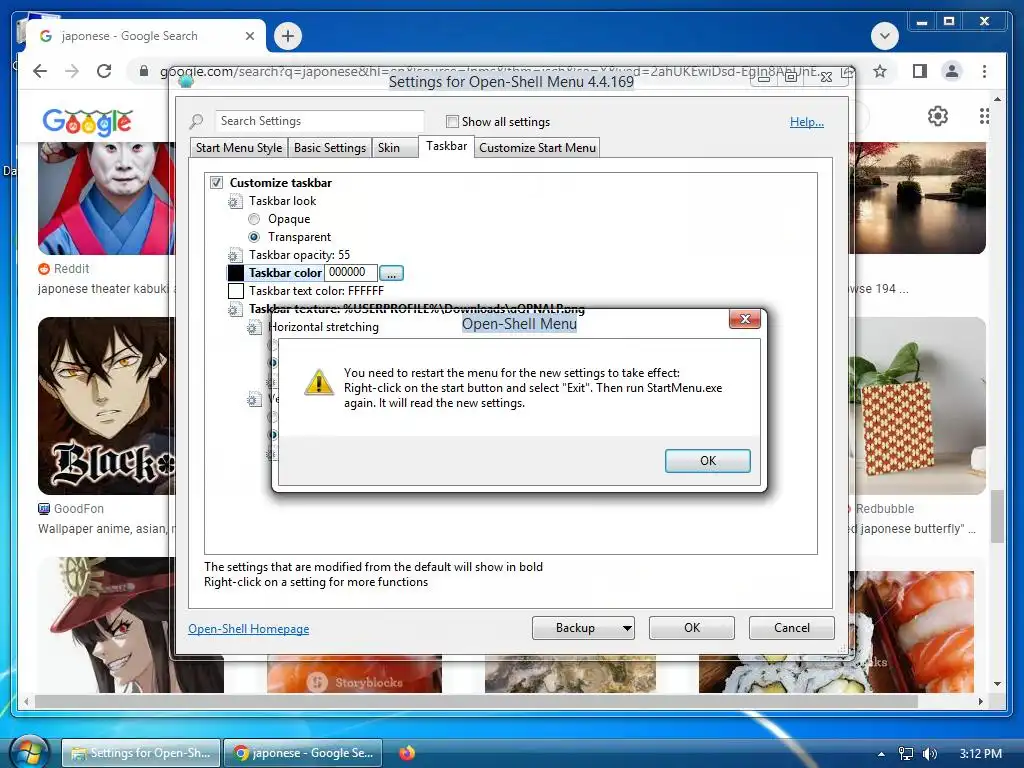Switch to the Basic Settings tab
1024x768 pixels.
pos(330,148)
